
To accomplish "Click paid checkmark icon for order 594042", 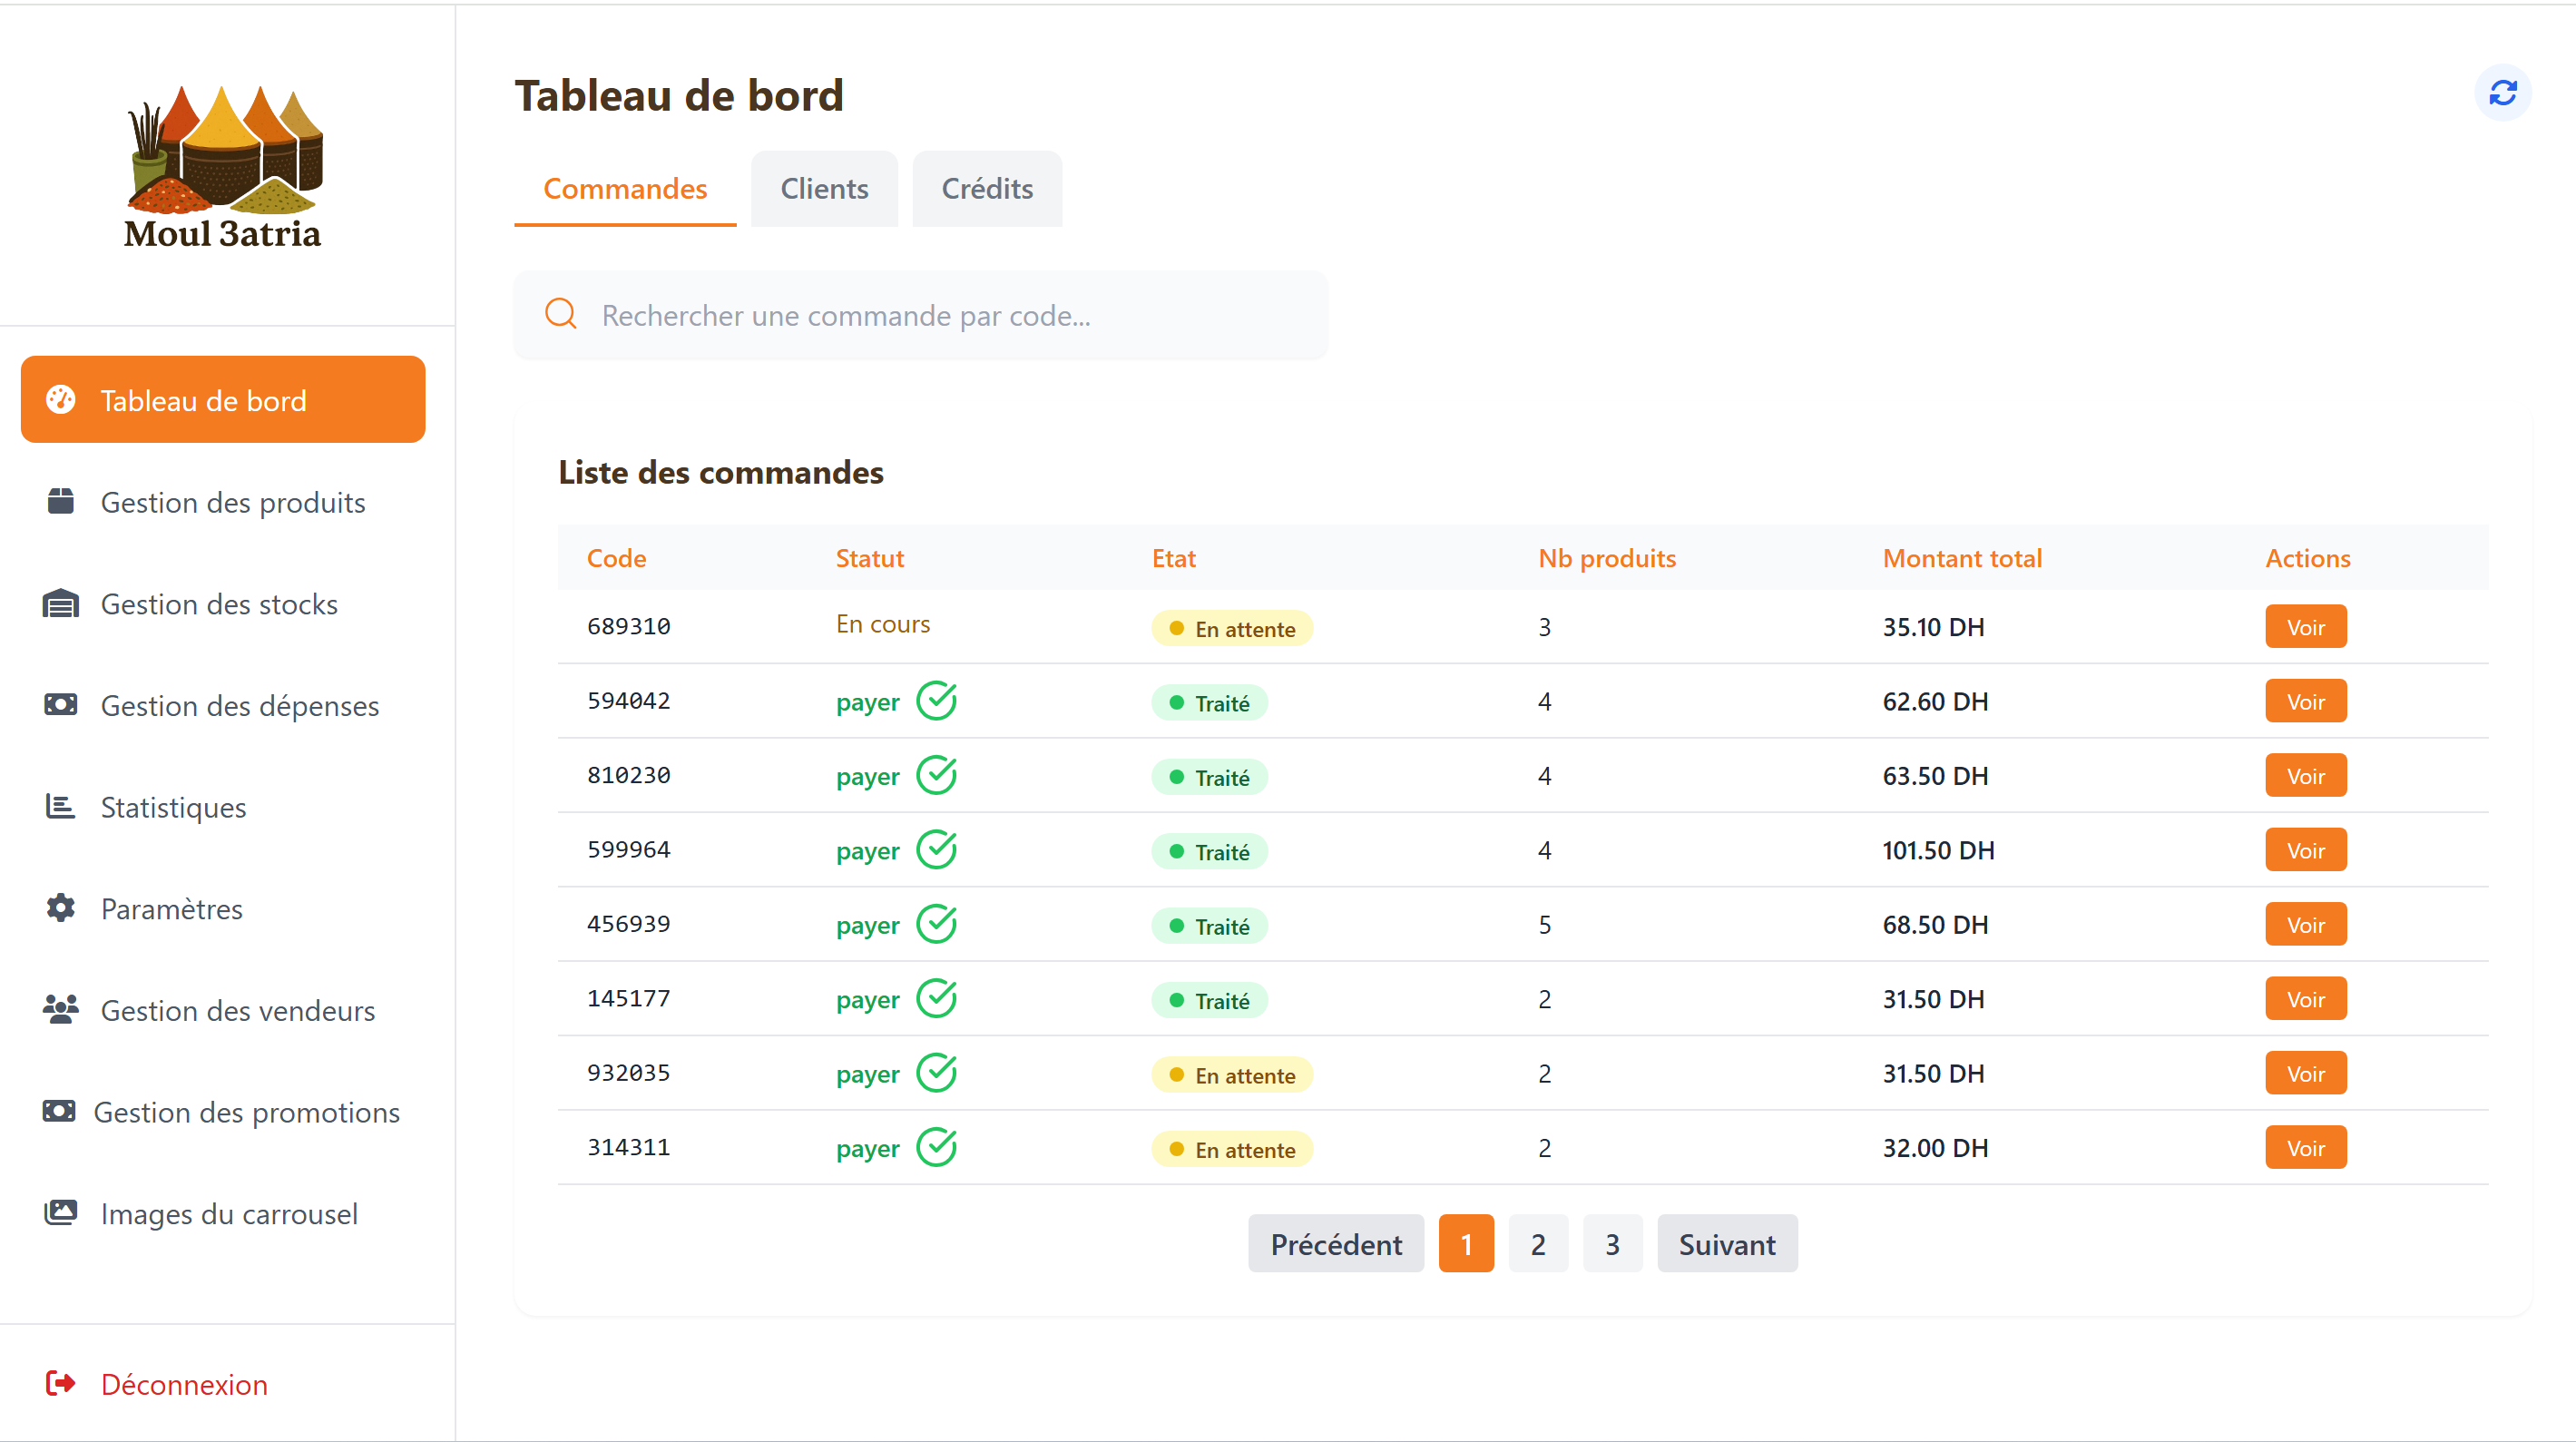I will pyautogui.click(x=937, y=701).
